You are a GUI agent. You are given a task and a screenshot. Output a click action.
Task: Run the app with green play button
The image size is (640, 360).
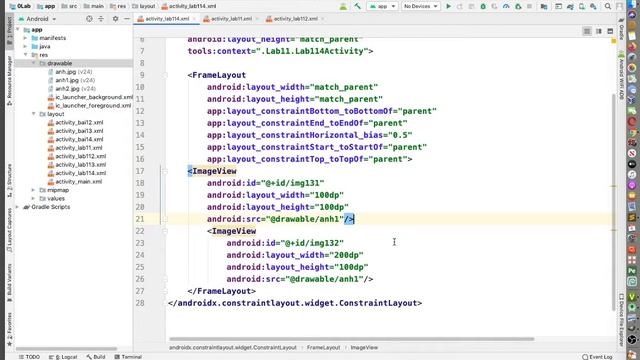click(448, 6)
